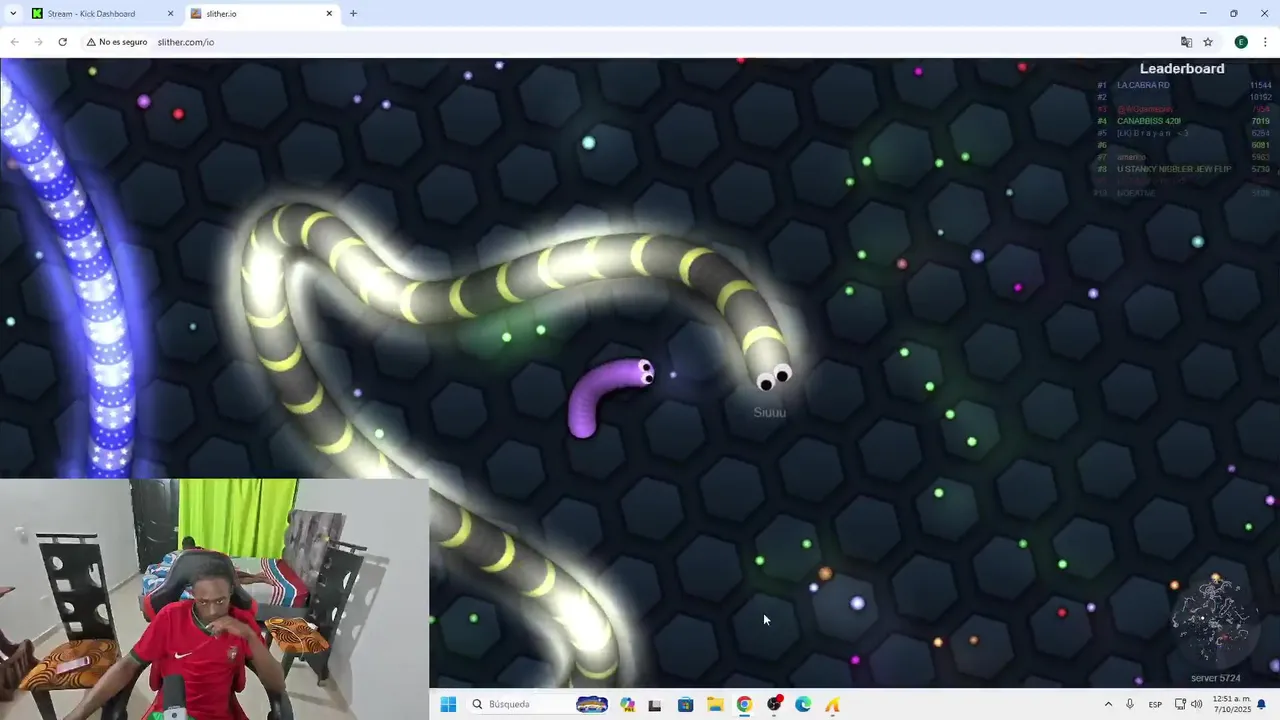The height and width of the screenshot is (720, 1280).
Task: Open File Explorer from taskbar
Action: 715,704
